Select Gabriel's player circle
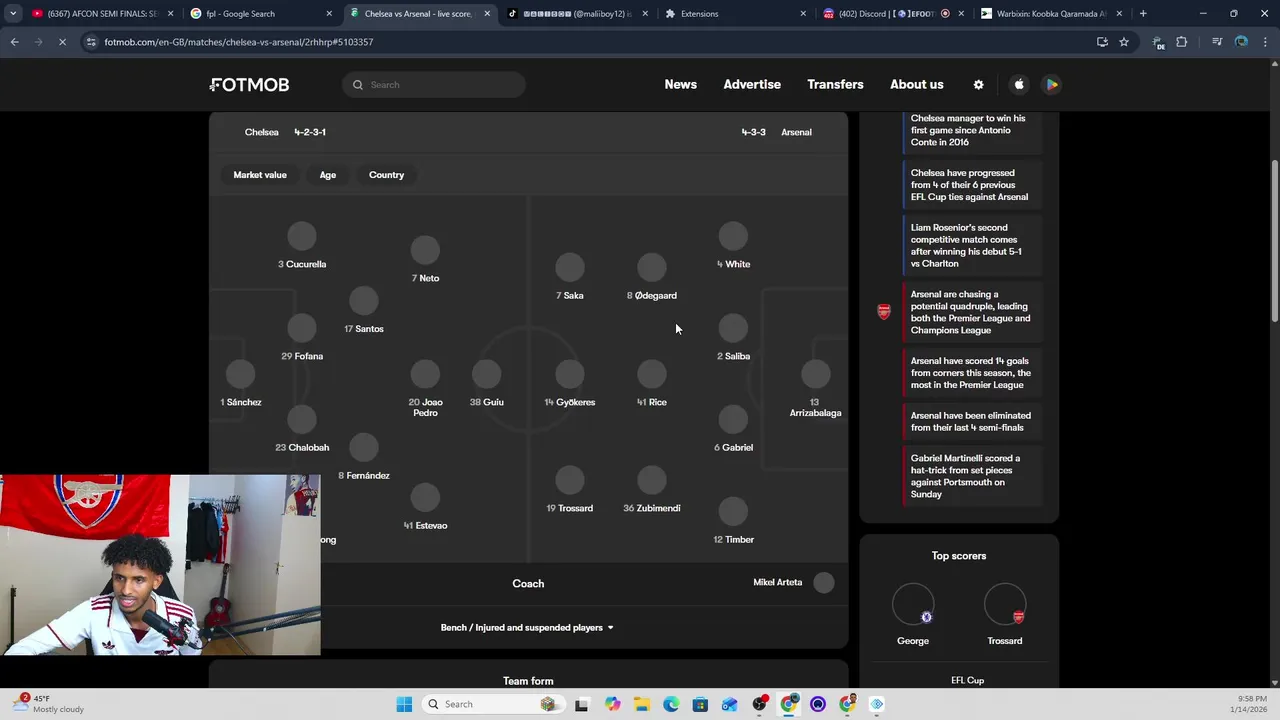This screenshot has height=720, width=1280. [733, 420]
